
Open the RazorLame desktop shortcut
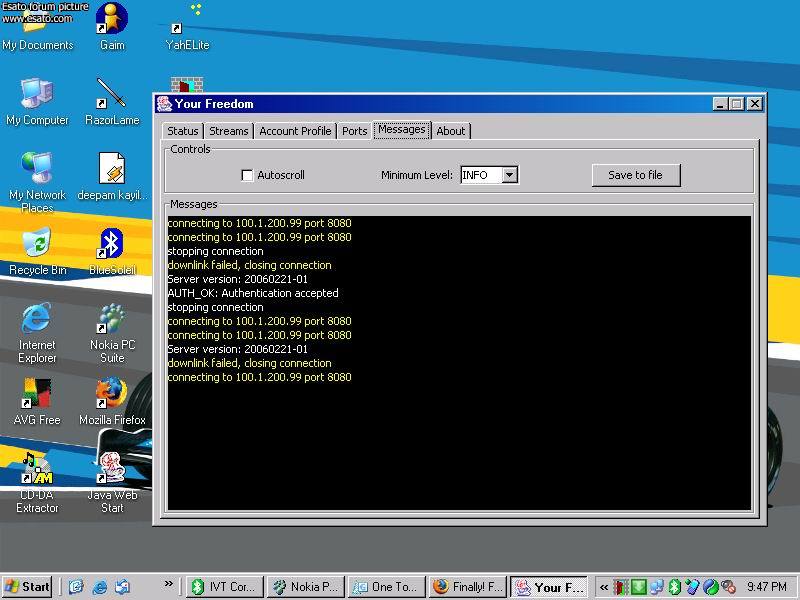point(112,101)
